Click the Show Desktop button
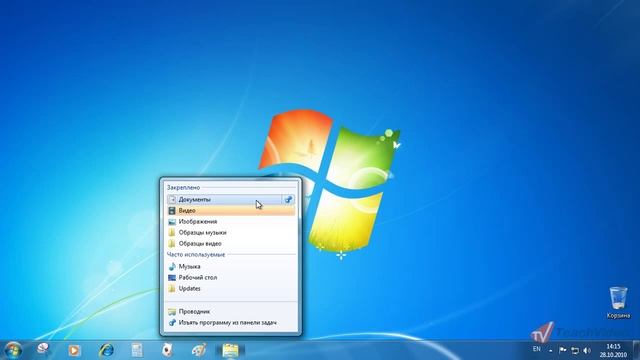640x360 pixels. (636, 350)
